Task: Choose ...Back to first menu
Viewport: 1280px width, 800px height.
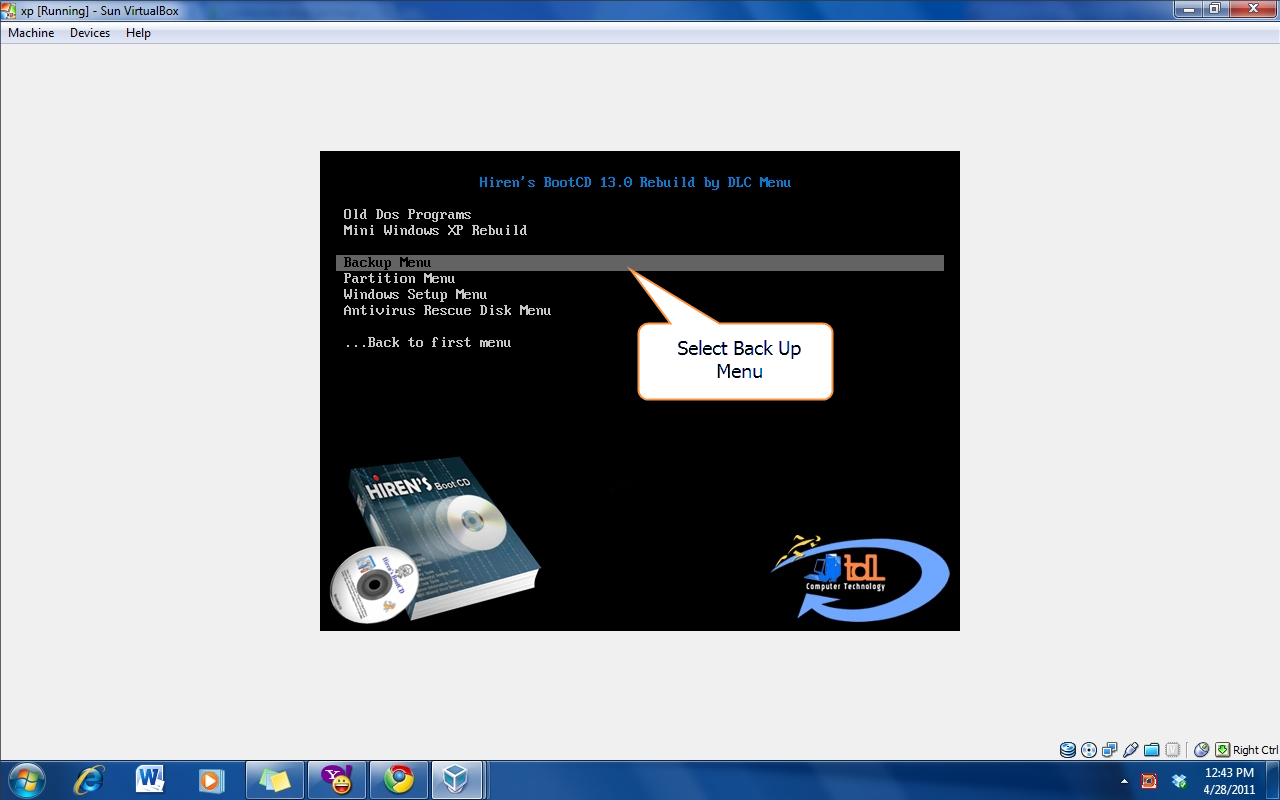Action: [x=427, y=343]
